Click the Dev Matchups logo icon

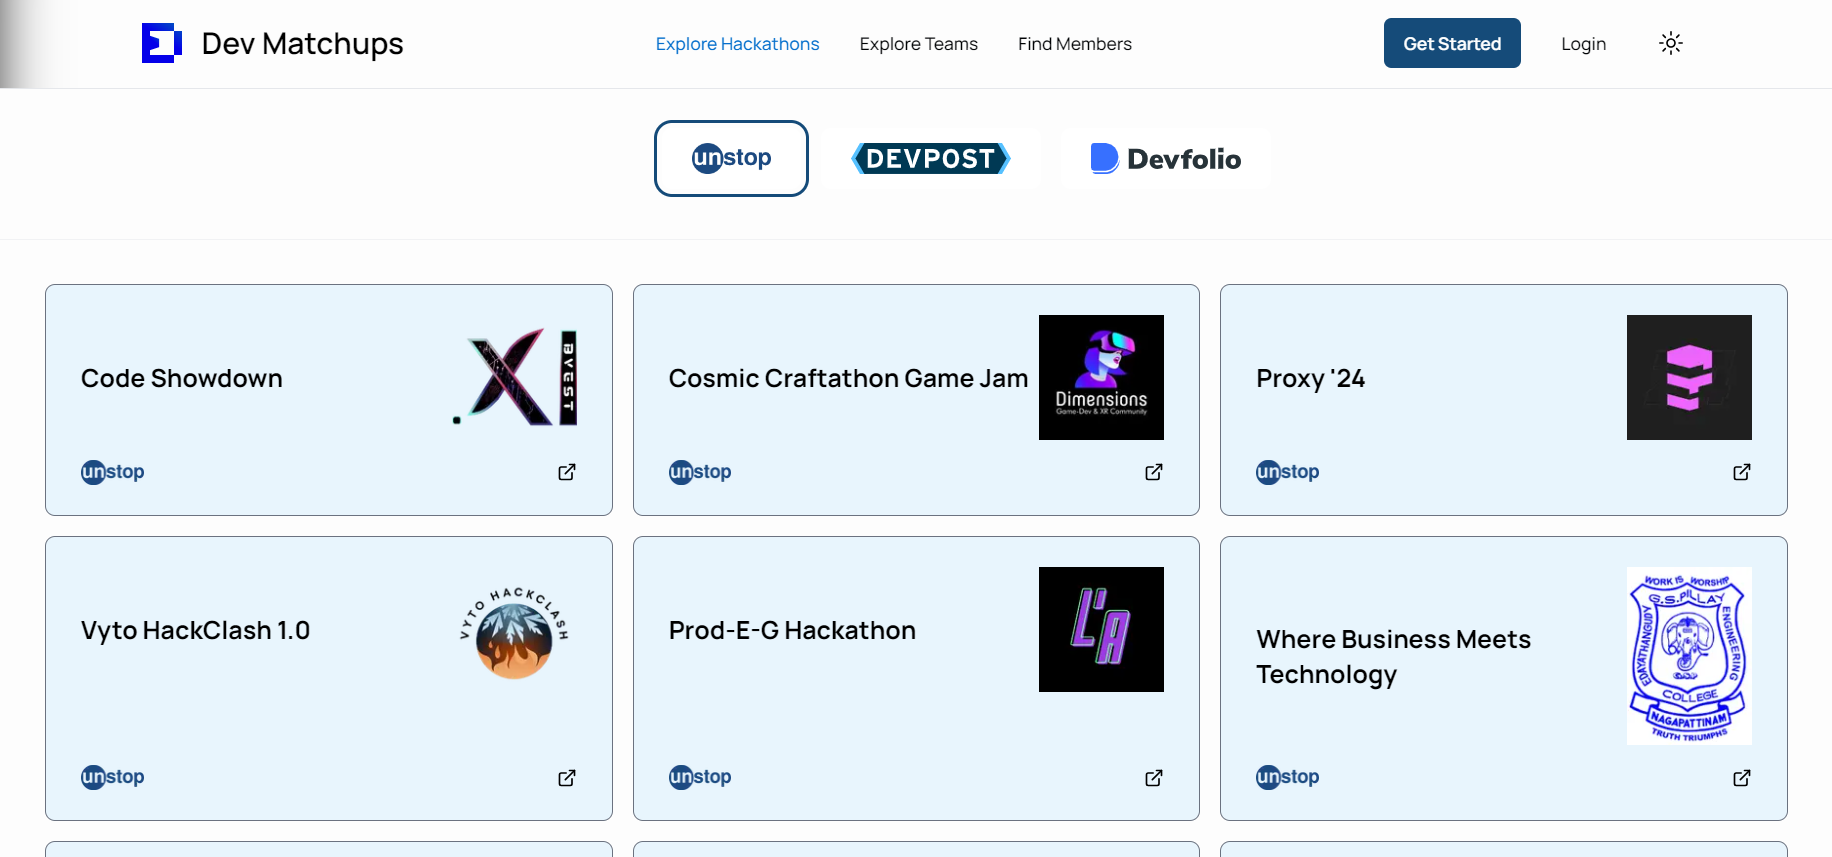[x=162, y=43]
